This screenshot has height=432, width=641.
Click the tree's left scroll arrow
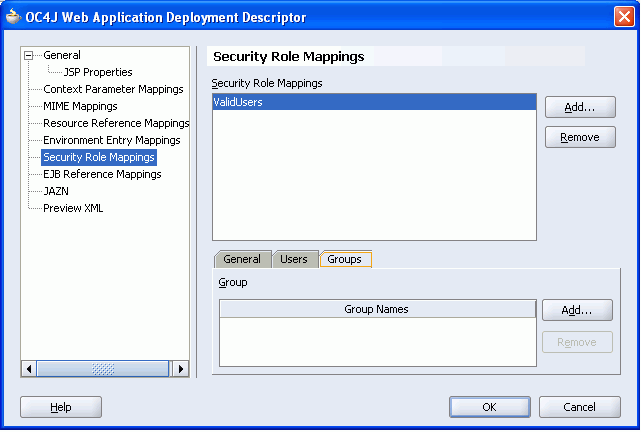(x=29, y=369)
